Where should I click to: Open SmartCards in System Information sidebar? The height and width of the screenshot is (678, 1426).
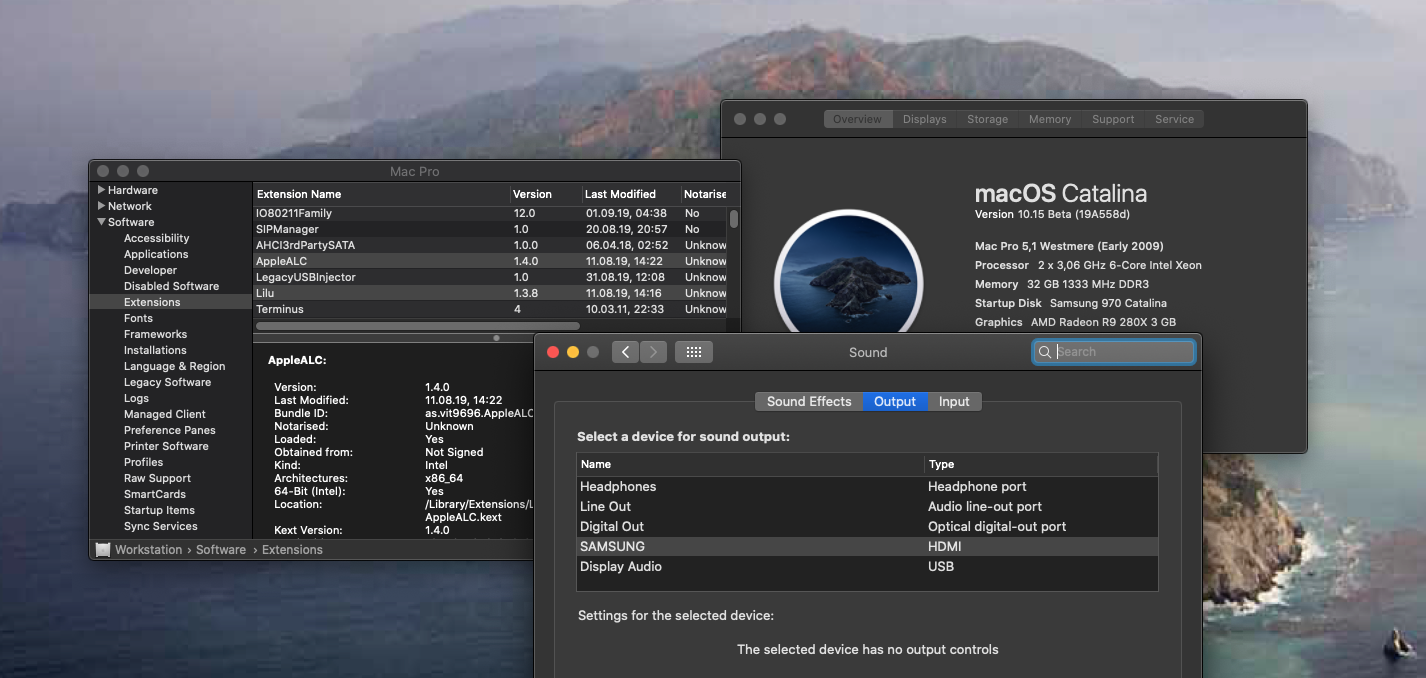point(155,494)
